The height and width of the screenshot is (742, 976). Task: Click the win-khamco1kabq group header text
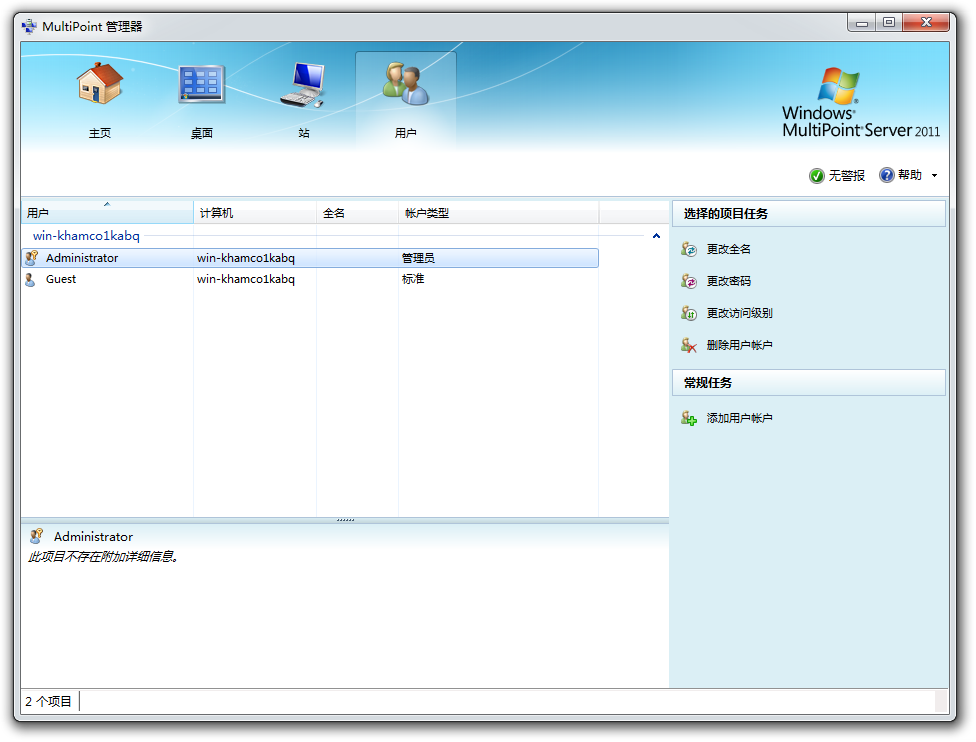(86, 236)
